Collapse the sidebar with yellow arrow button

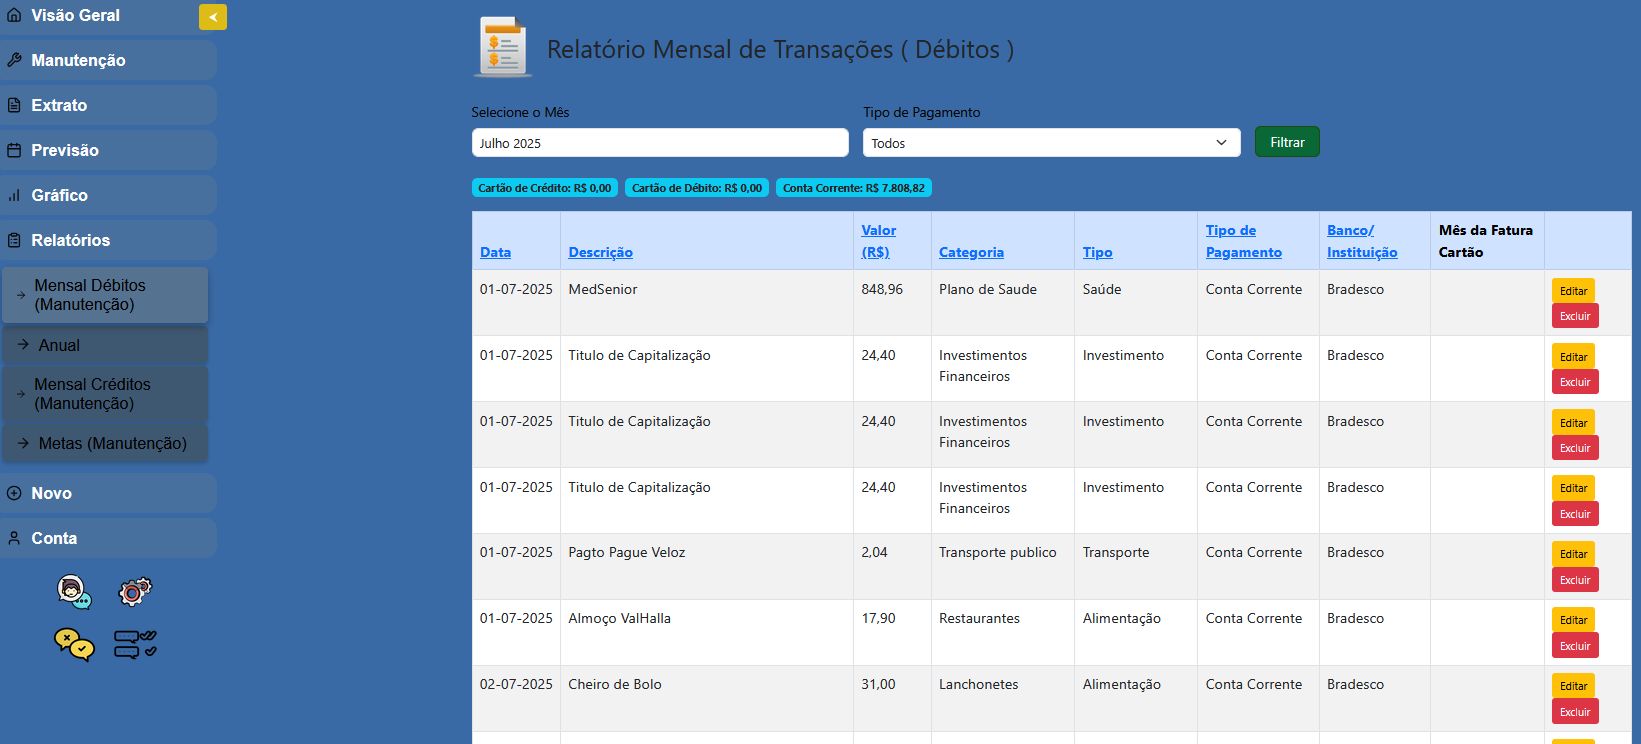[x=212, y=17]
